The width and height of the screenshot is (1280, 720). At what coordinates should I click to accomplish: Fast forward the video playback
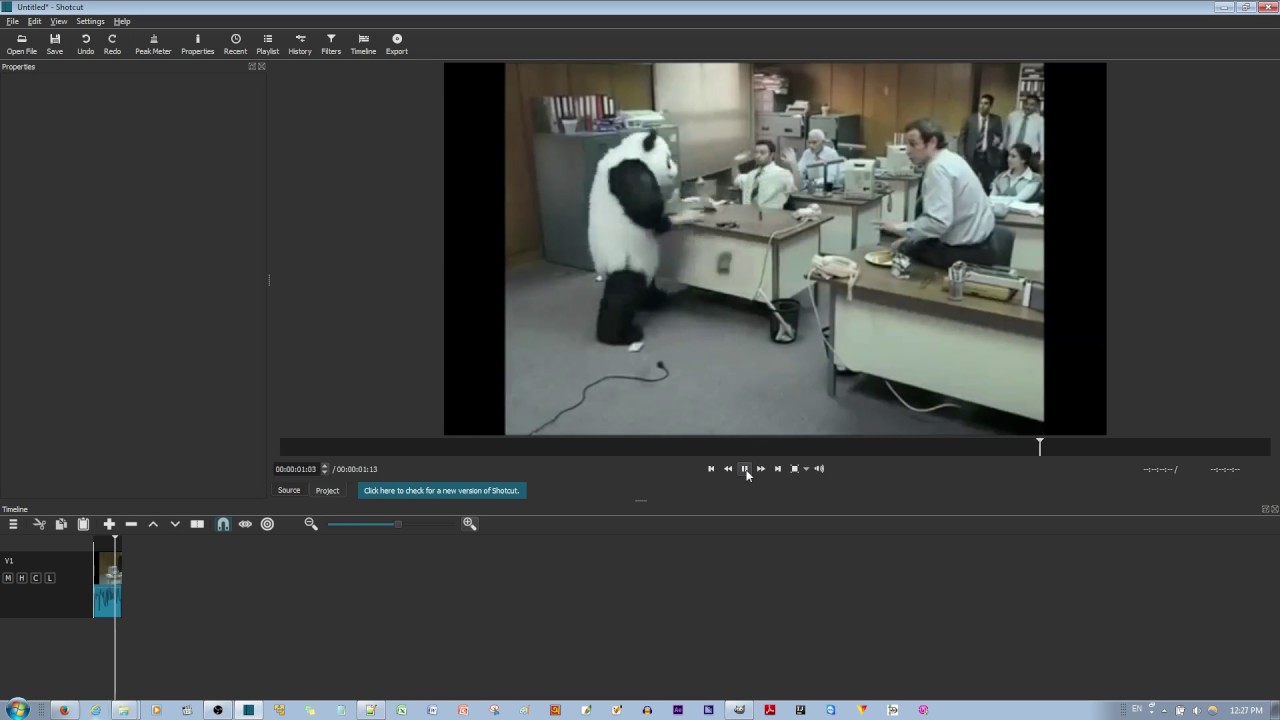pos(761,469)
